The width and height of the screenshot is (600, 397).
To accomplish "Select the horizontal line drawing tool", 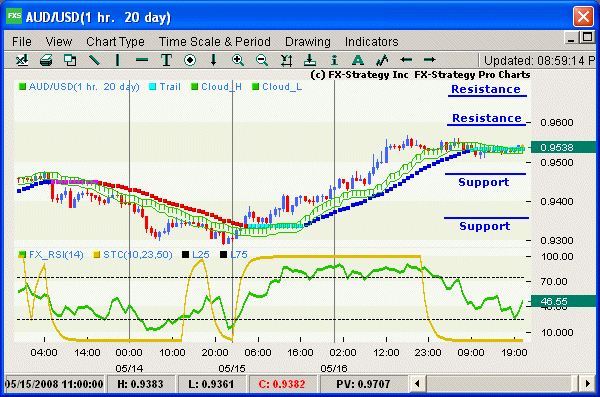I will point(142,60).
